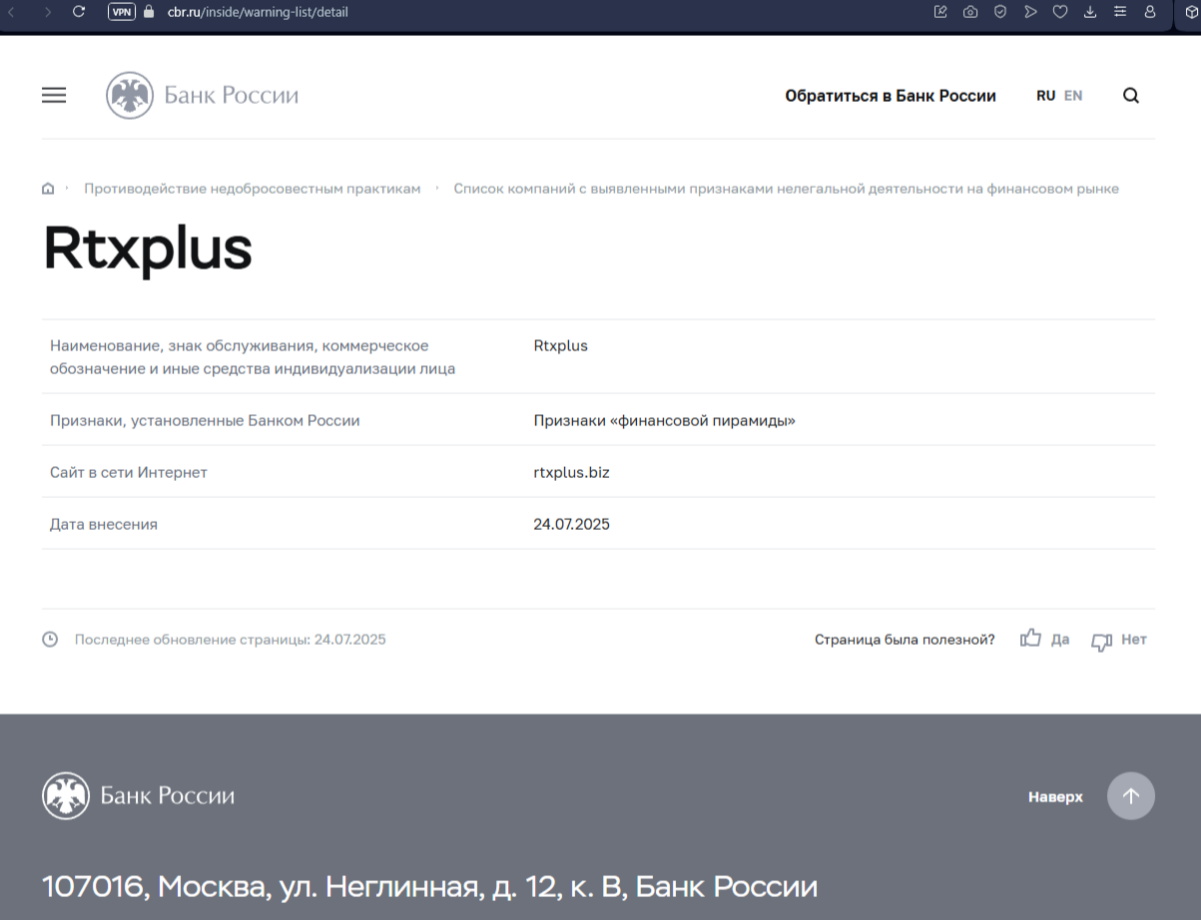This screenshot has height=920, width=1201.
Task: Click the "Rtxplus" value in the table
Action: 561,346
